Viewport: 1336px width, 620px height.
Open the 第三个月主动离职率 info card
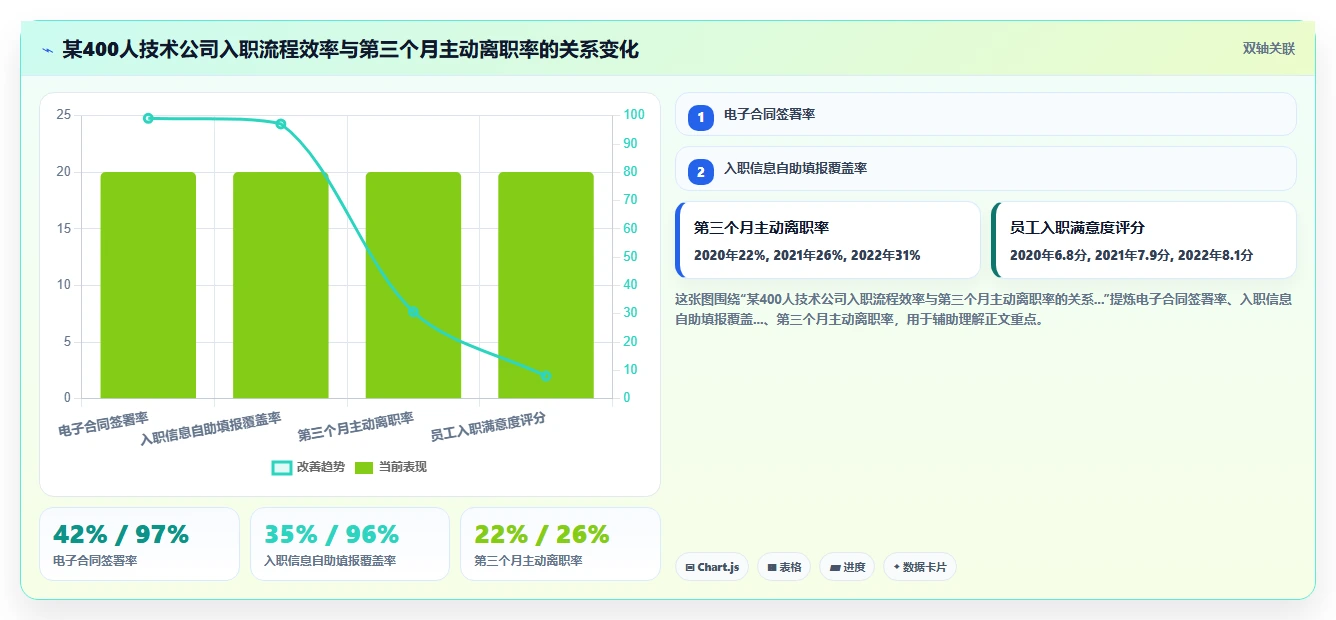(828, 240)
